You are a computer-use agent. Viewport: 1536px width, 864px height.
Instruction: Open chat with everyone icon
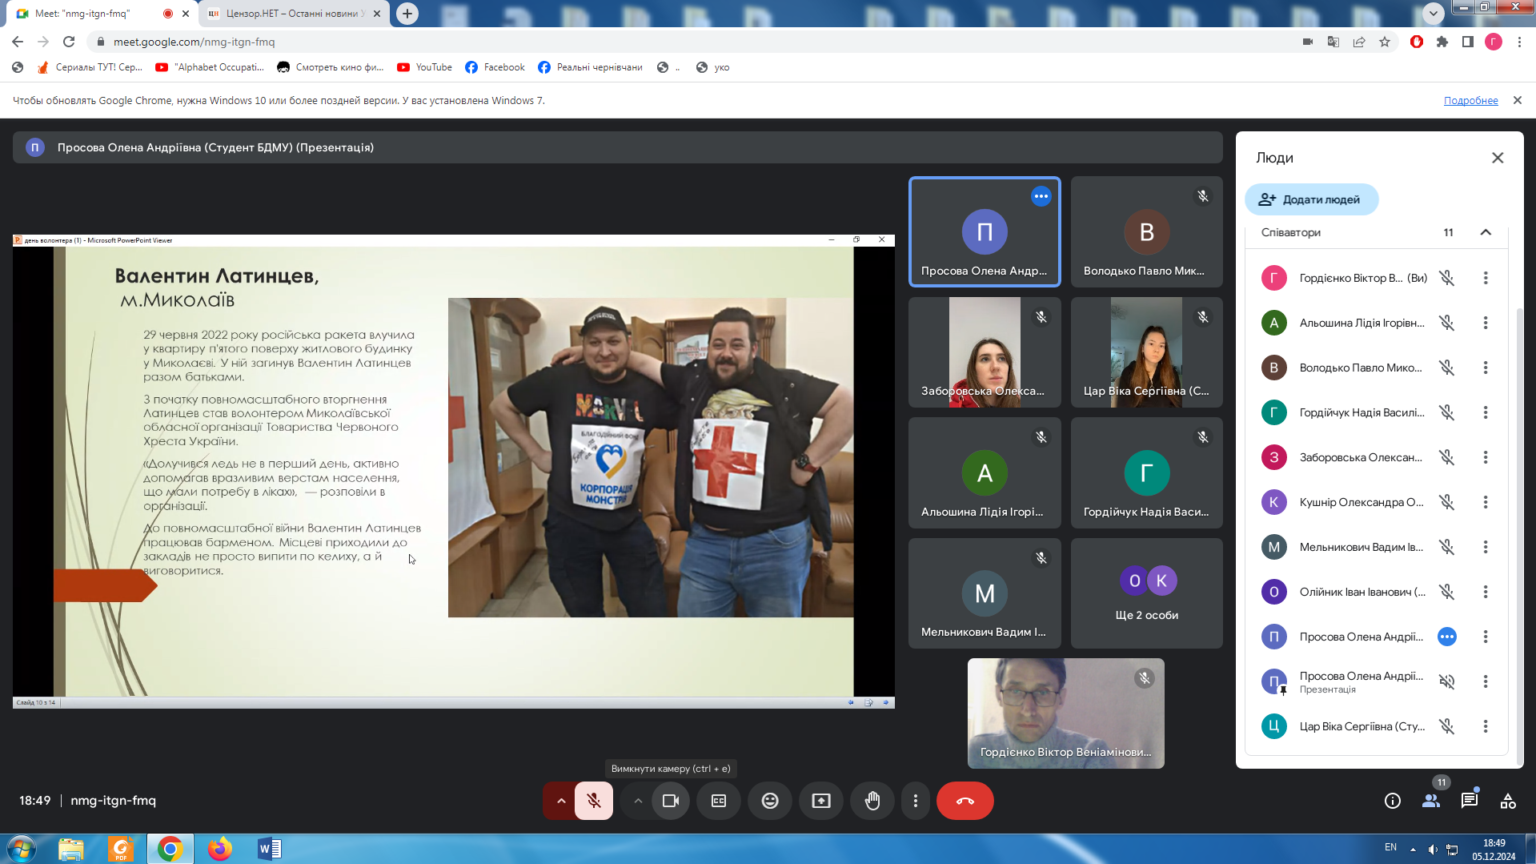tap(1469, 801)
